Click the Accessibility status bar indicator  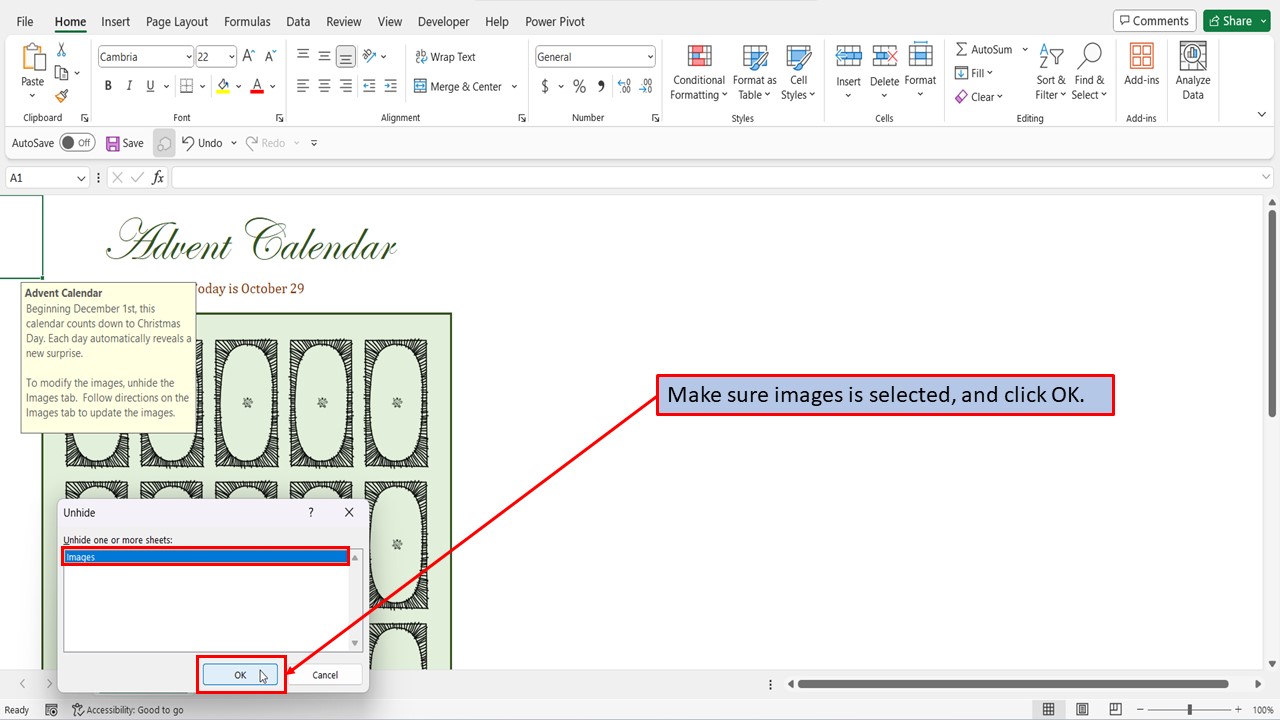pyautogui.click(x=128, y=709)
